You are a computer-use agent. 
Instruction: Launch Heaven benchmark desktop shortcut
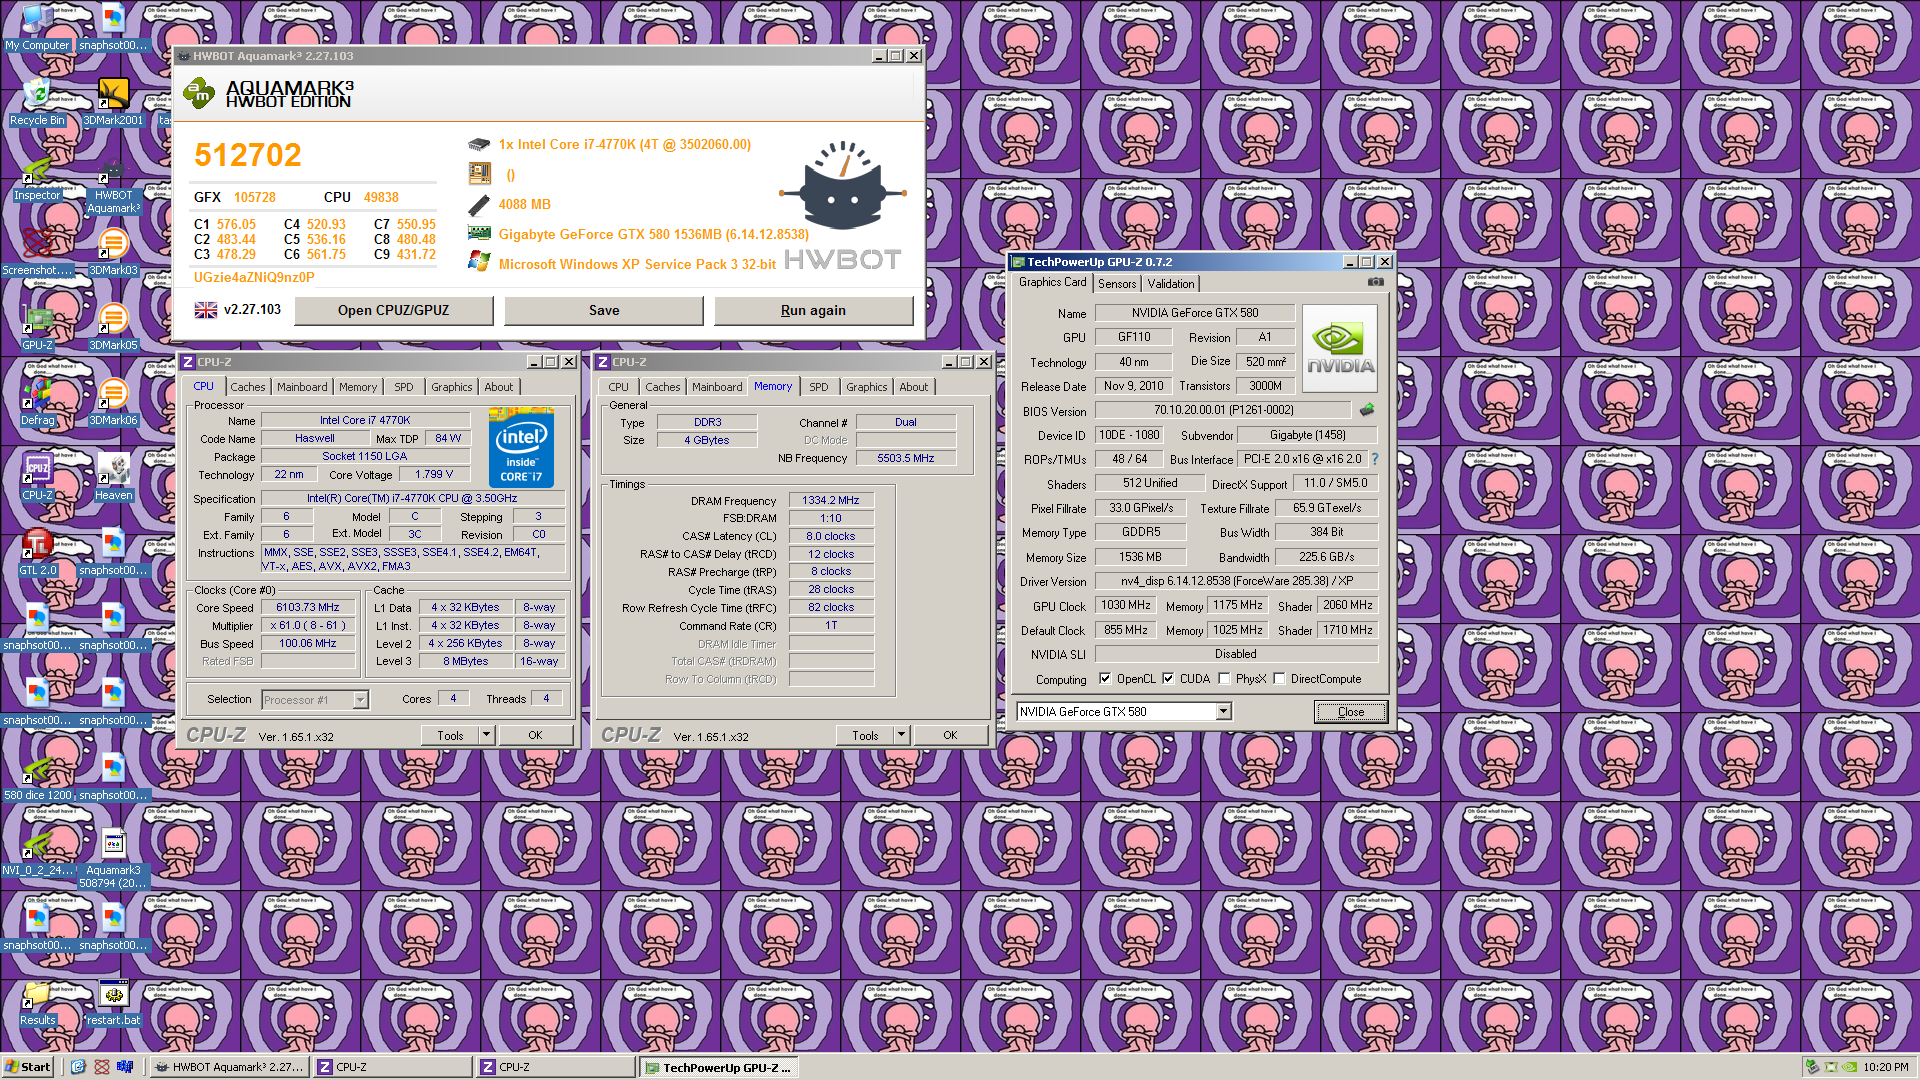click(x=113, y=477)
